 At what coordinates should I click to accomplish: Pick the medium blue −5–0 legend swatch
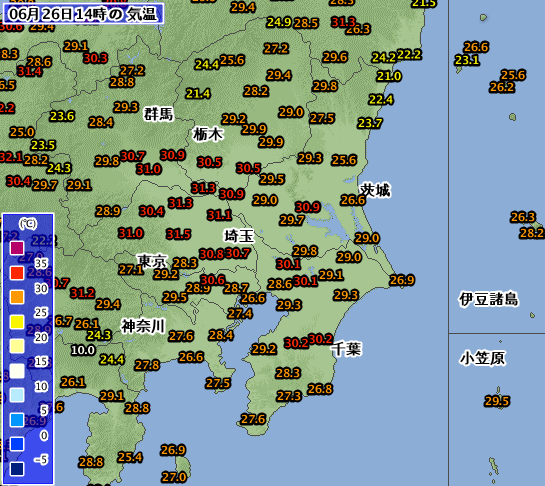pos(17,444)
